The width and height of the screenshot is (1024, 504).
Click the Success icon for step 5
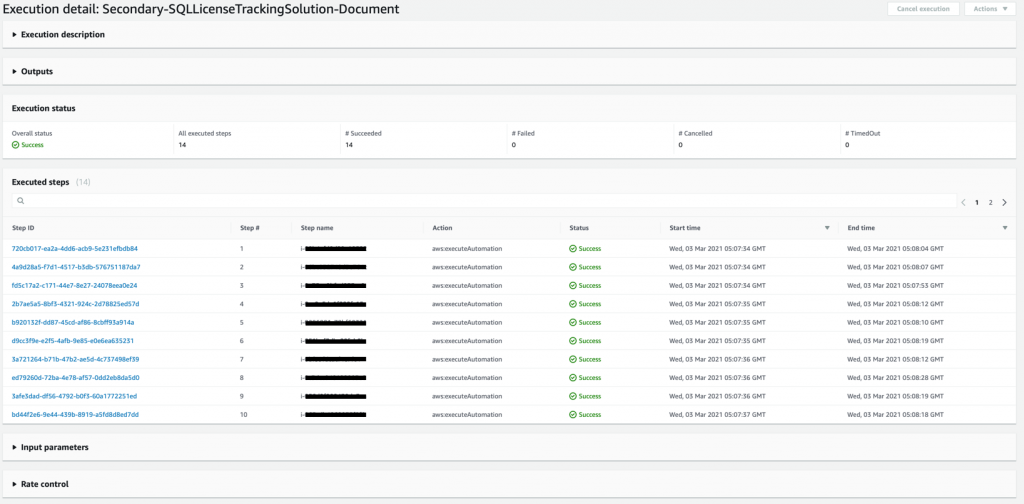(x=573, y=322)
